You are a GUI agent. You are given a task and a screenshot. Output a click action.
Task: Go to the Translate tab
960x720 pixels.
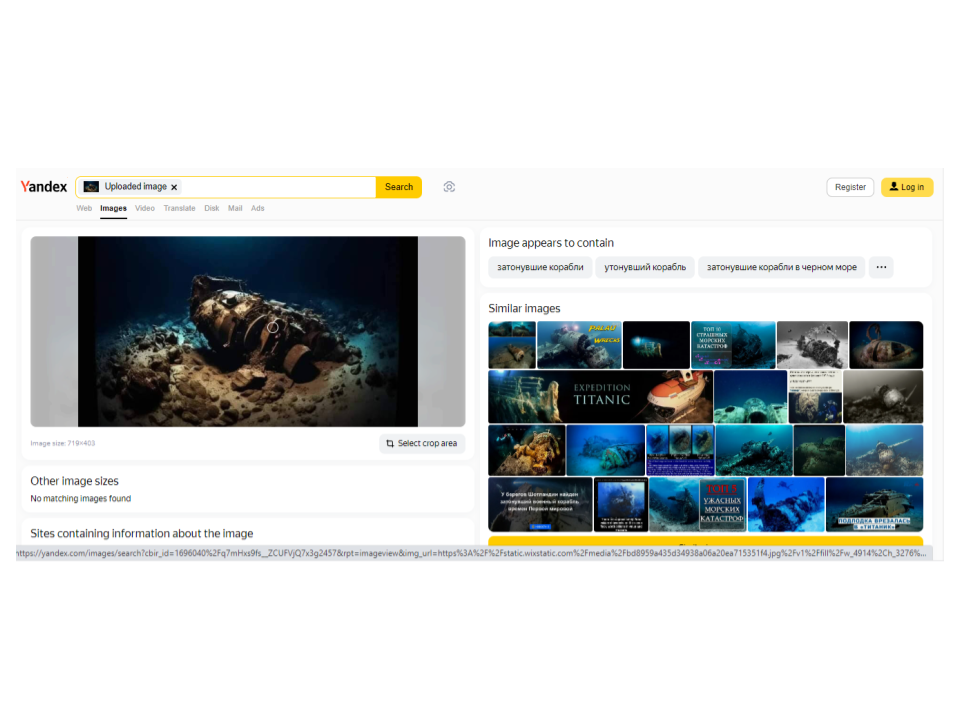point(180,208)
